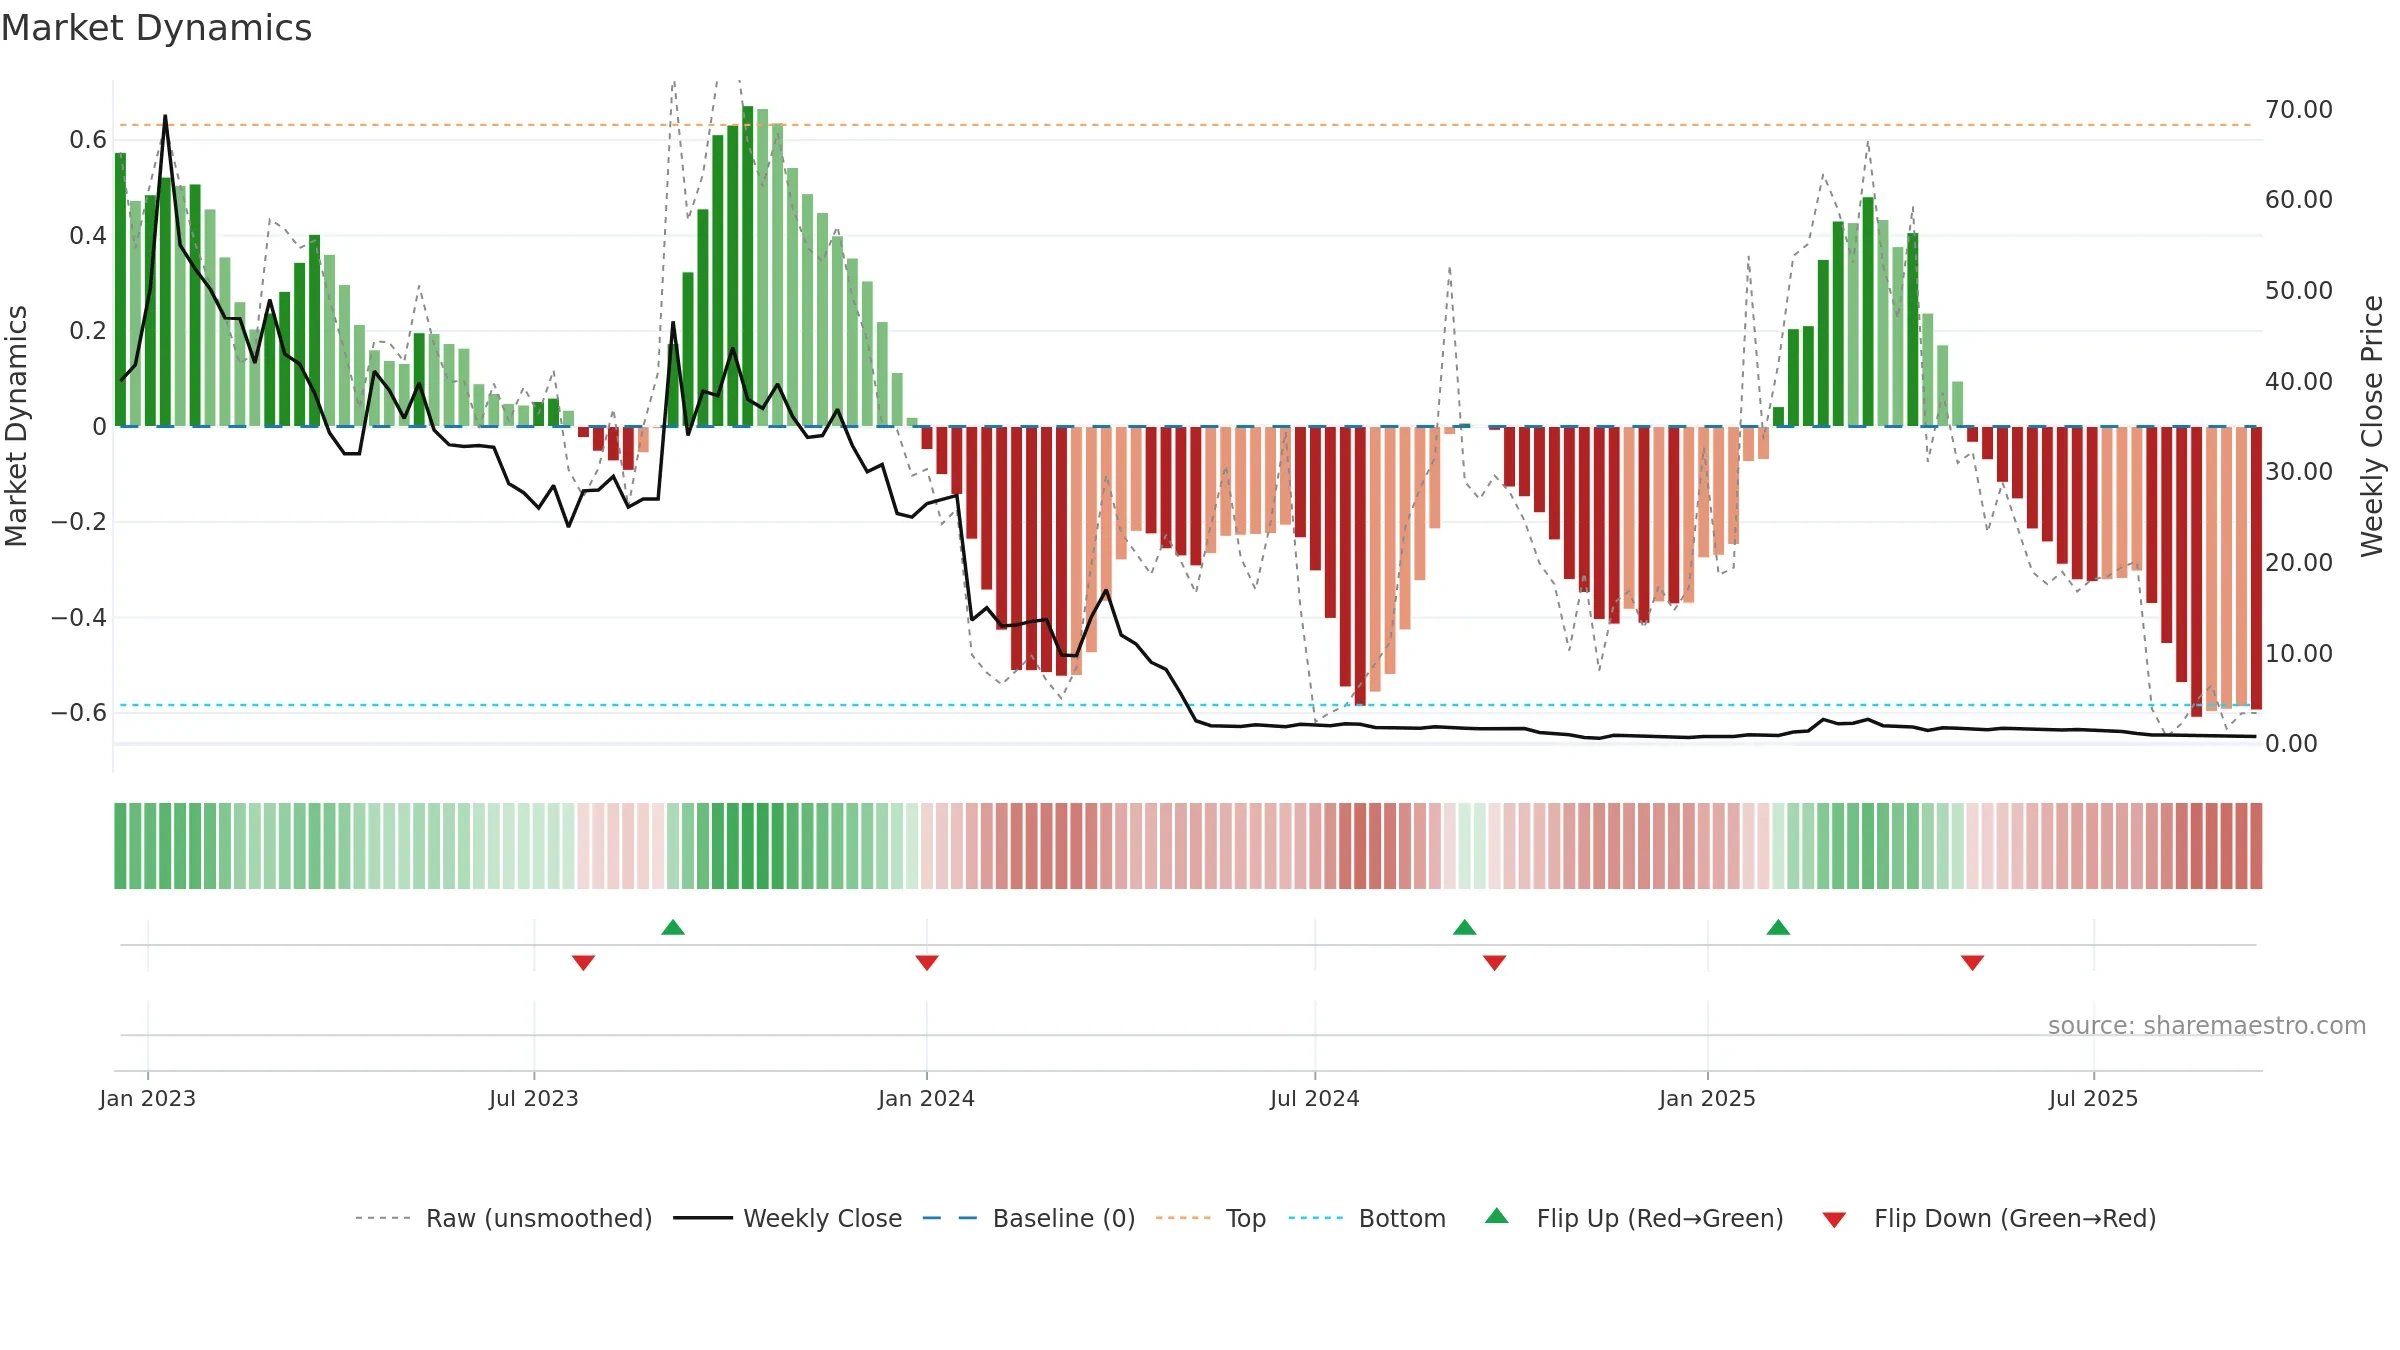Click the Jan 2024 x-axis label
Viewport: 2400px width, 1350px height.
(x=927, y=1098)
